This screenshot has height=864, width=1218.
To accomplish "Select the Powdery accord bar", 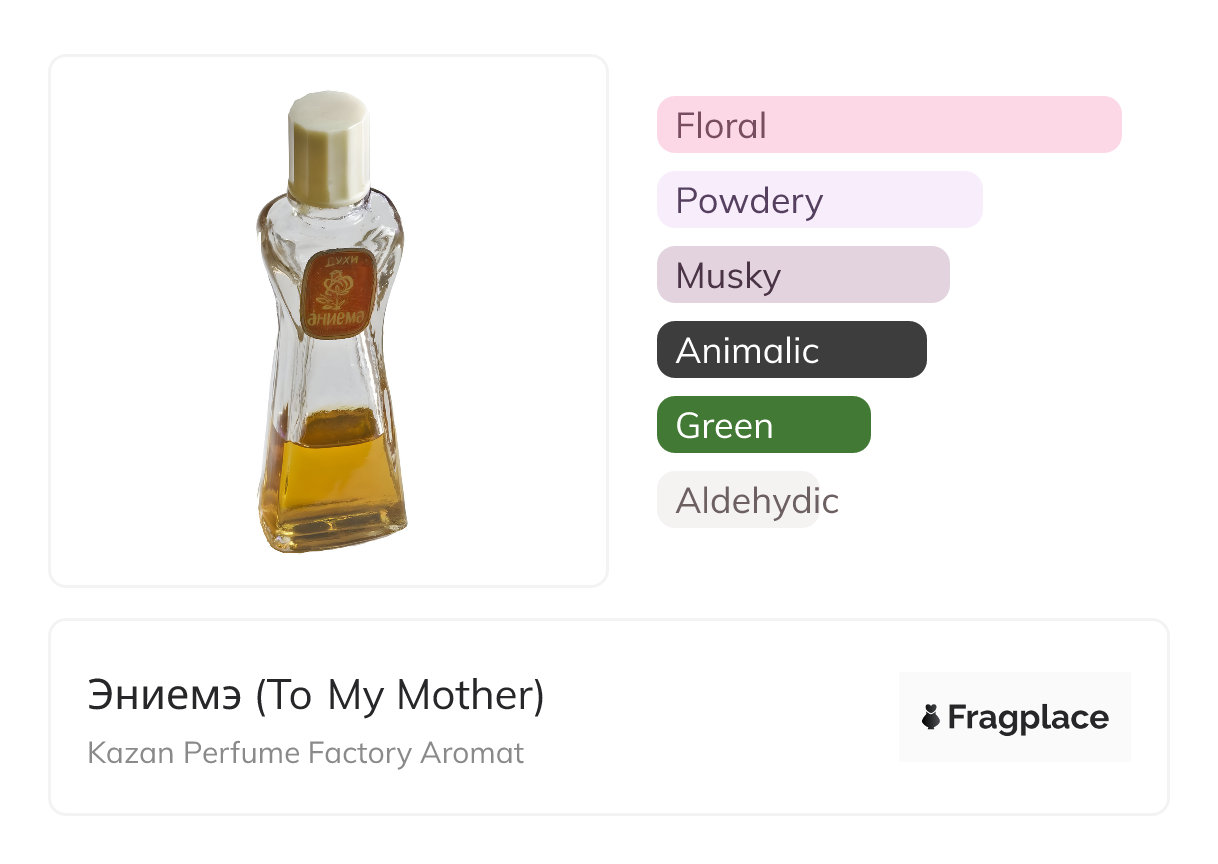I will [819, 200].
